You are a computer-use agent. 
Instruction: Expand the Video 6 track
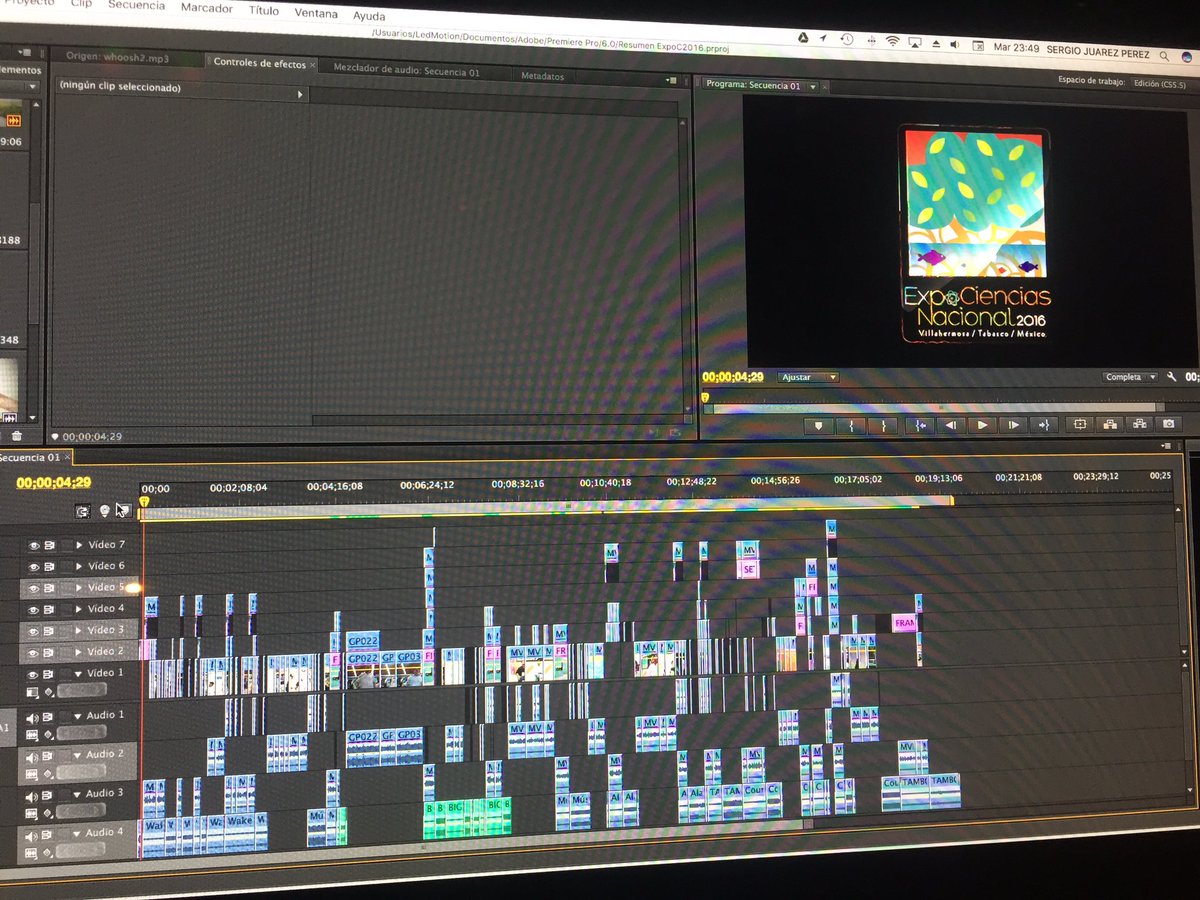[x=79, y=566]
